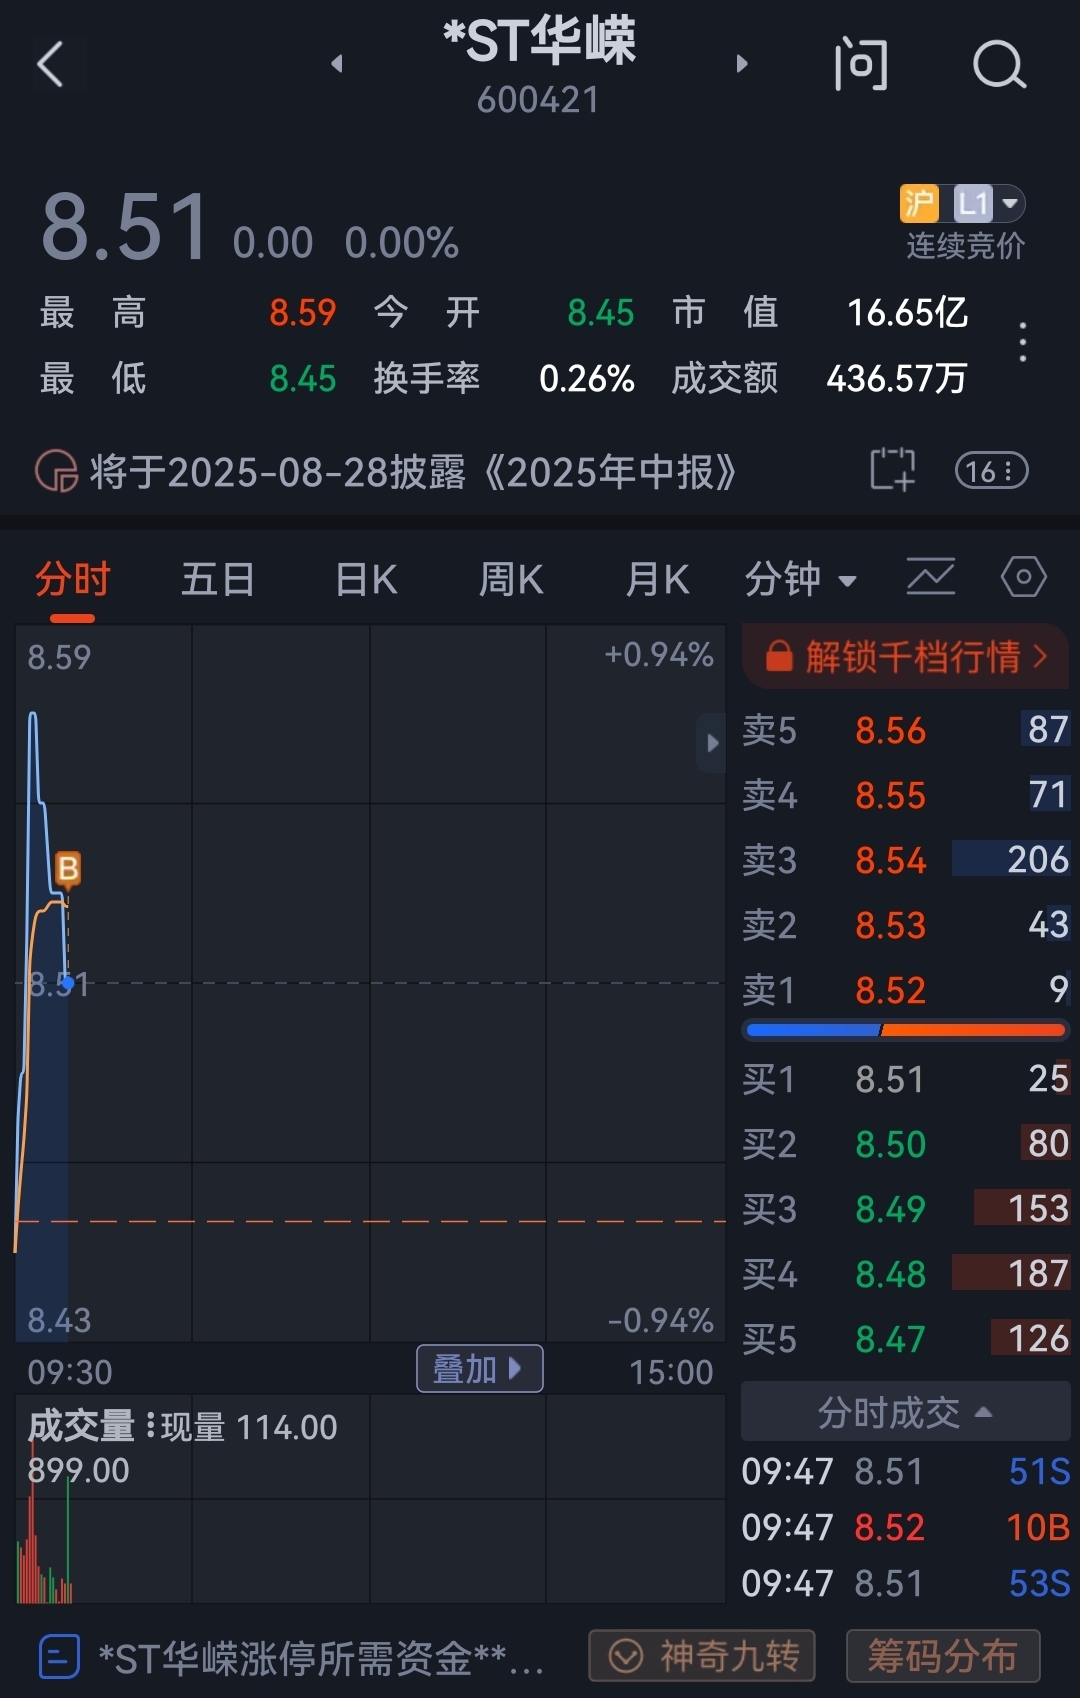
Task: Open the 2025年中报 disclosure notice
Action: point(413,472)
